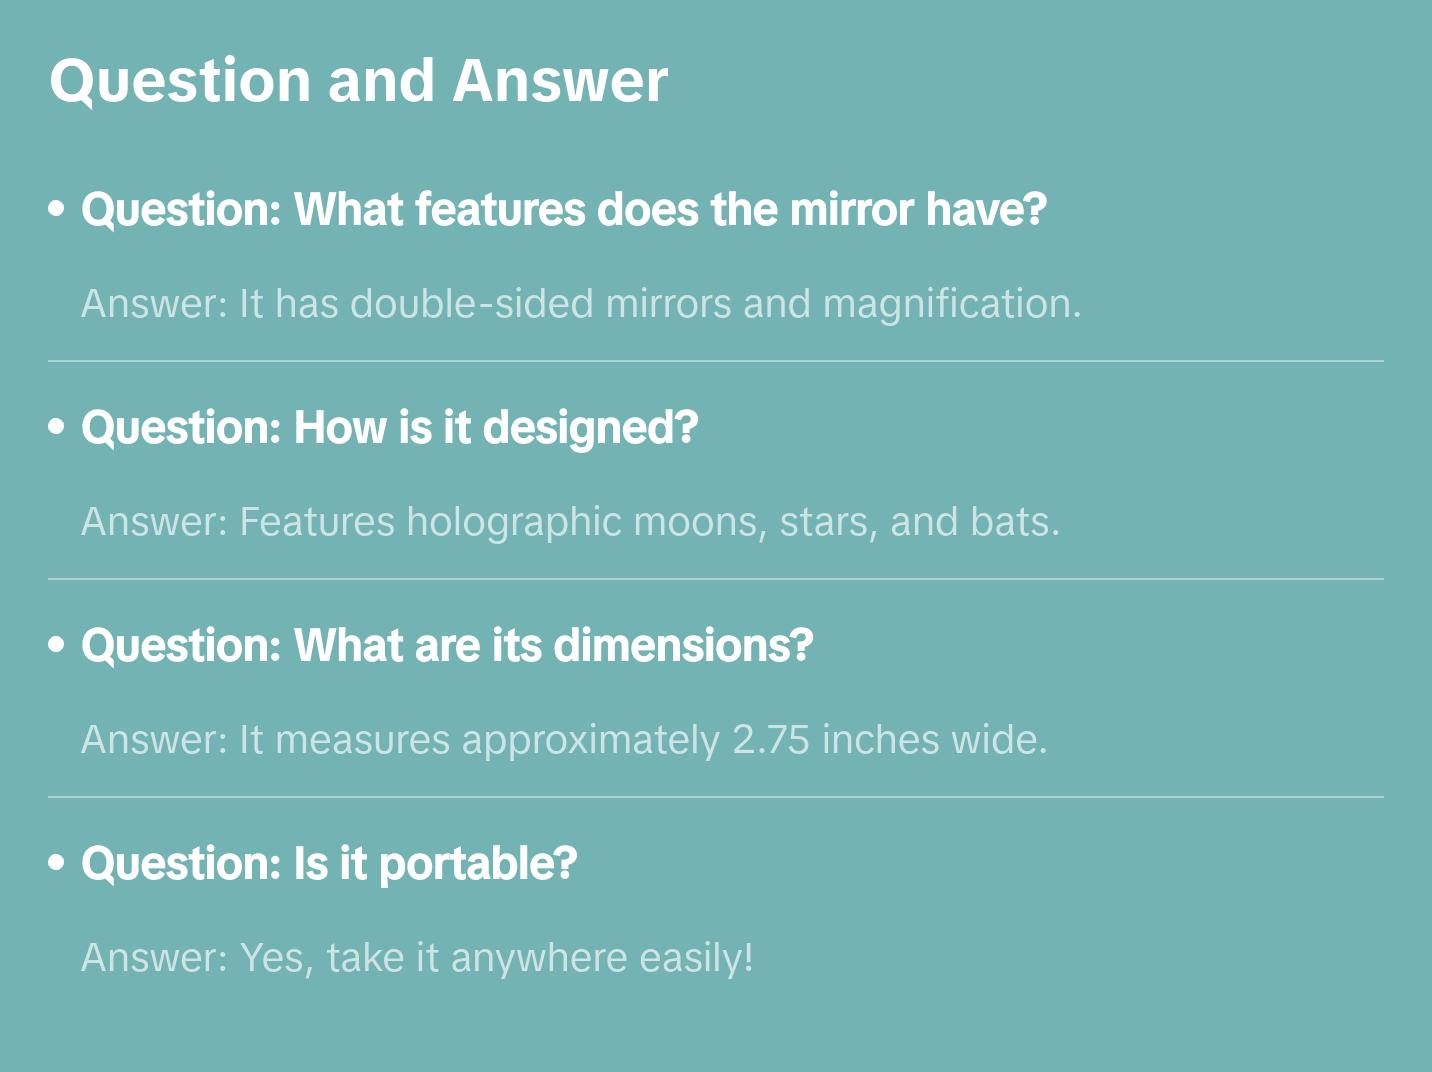Image resolution: width=1432 pixels, height=1072 pixels.
Task: Expand the "What are its dimensions?" question
Action: [x=447, y=646]
